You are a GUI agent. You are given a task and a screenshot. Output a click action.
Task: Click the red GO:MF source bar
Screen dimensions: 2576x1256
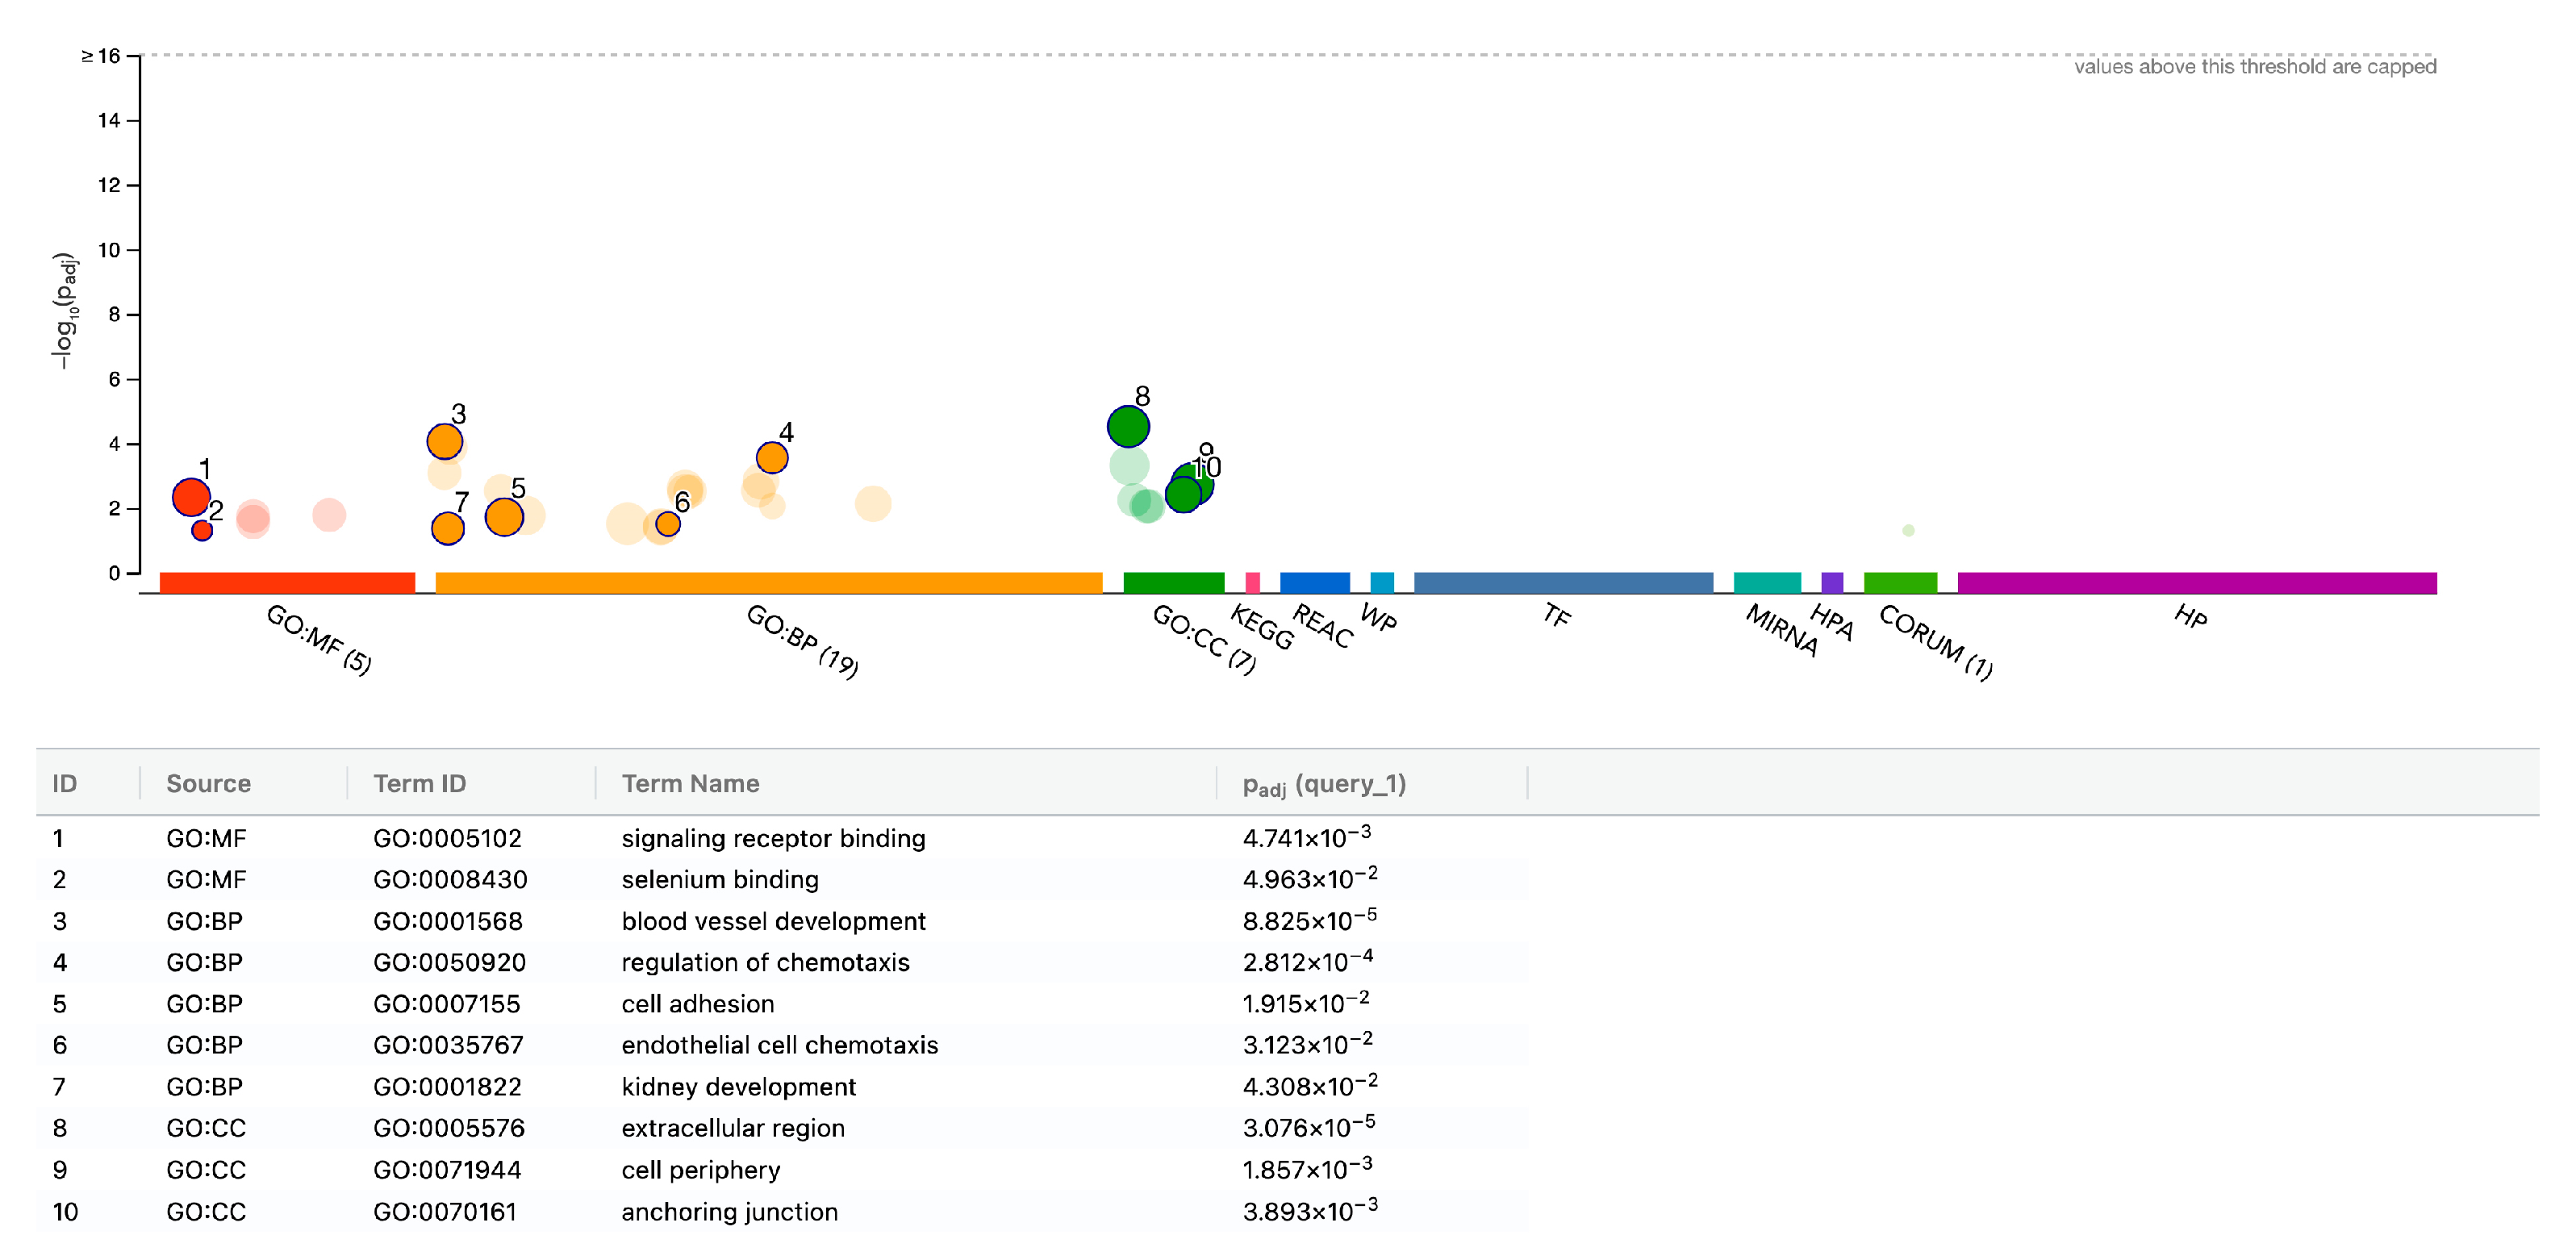pos(287,583)
